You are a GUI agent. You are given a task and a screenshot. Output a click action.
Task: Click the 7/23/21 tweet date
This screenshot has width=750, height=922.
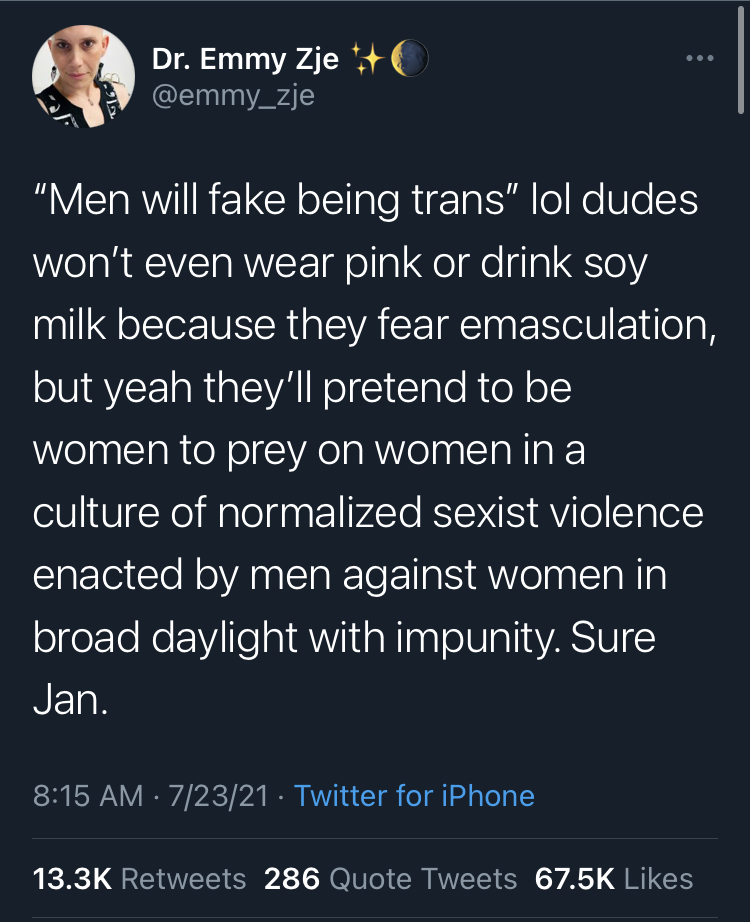pos(218,795)
